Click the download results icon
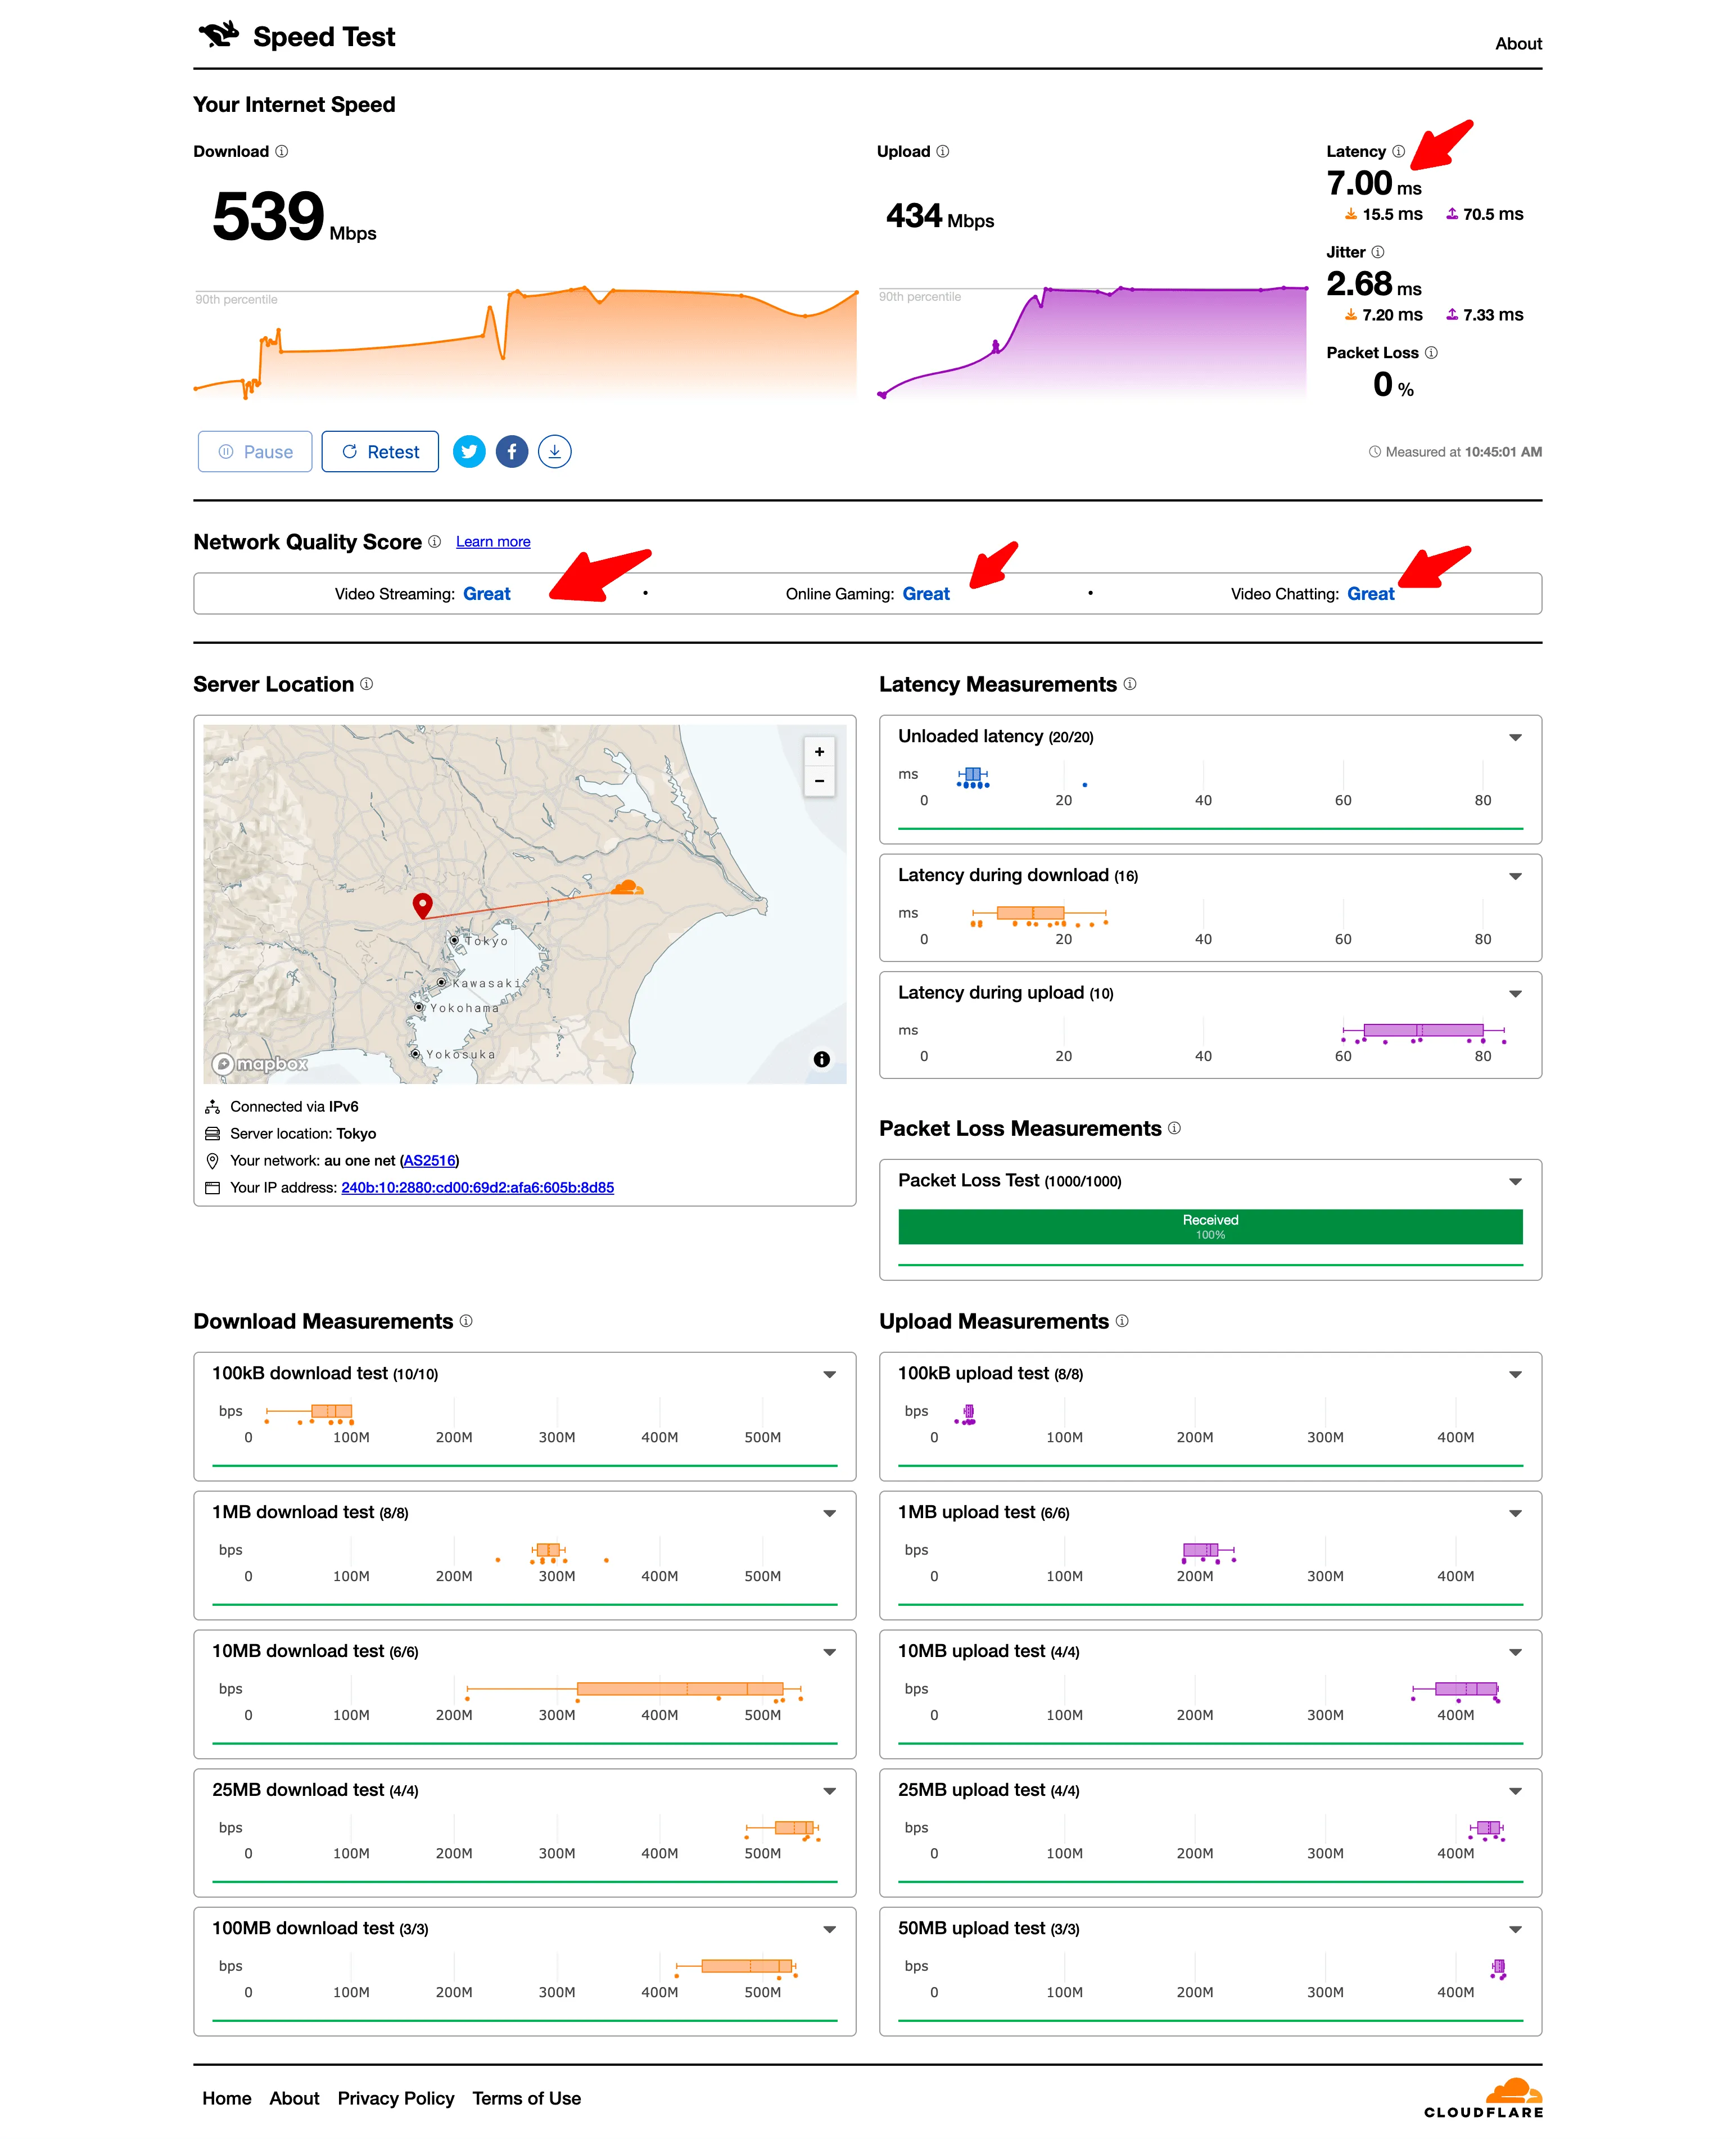Viewport: 1736px width, 2140px height. [555, 452]
